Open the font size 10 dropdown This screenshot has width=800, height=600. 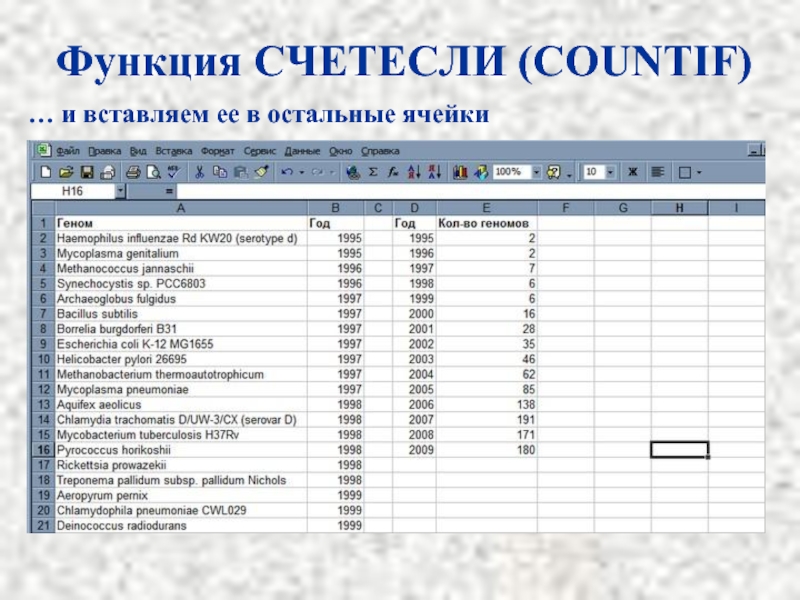click(x=610, y=172)
